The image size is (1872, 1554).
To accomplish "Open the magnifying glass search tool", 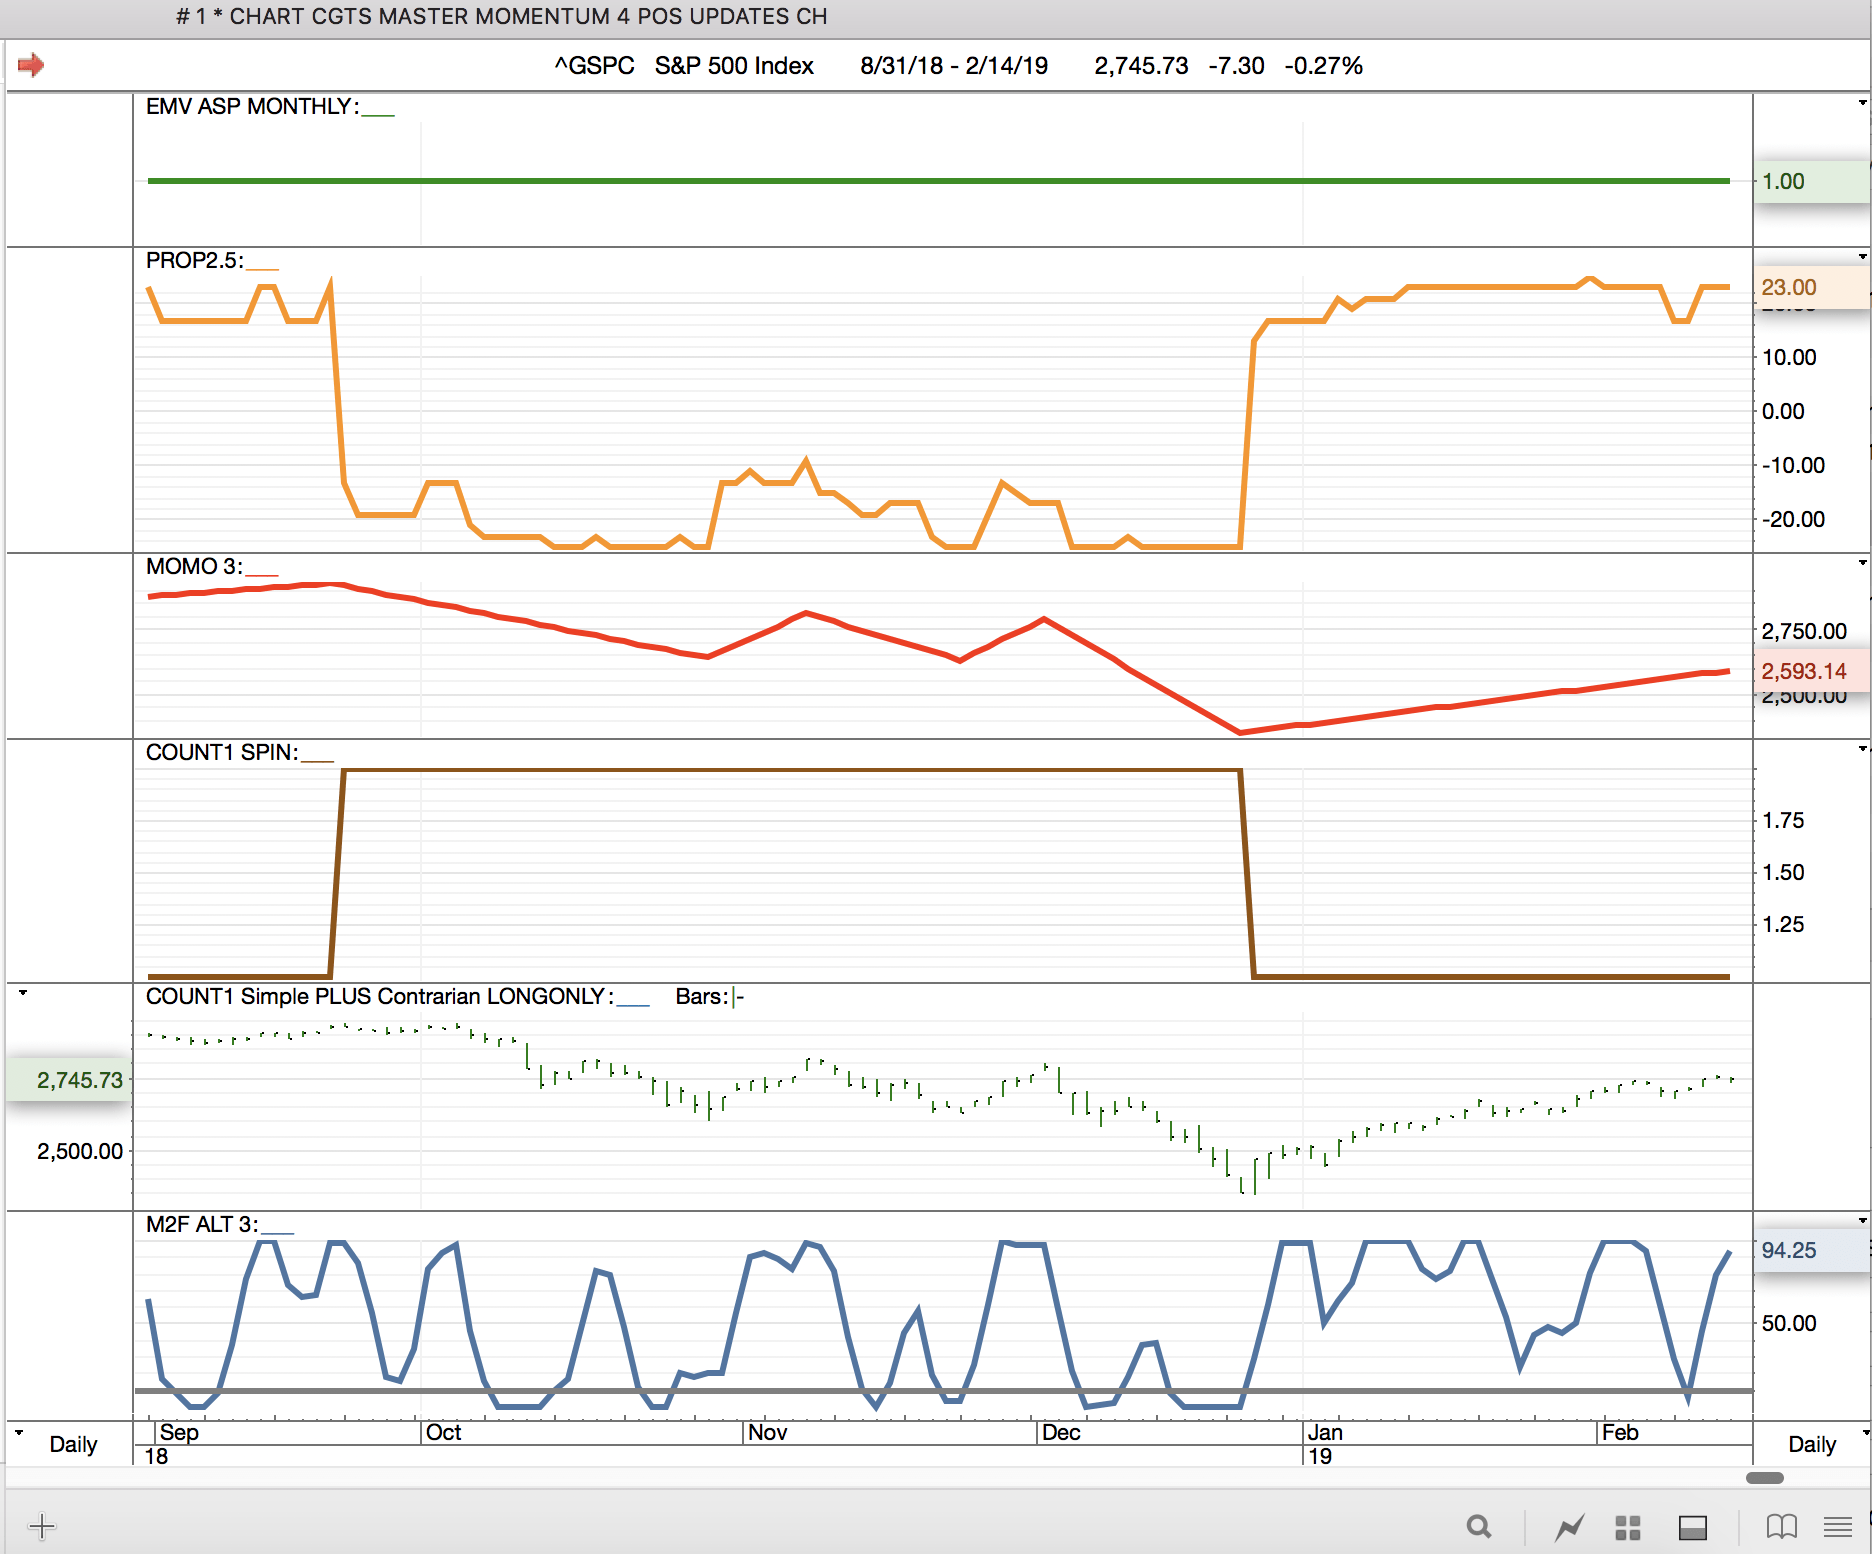I will pyautogui.click(x=1478, y=1526).
